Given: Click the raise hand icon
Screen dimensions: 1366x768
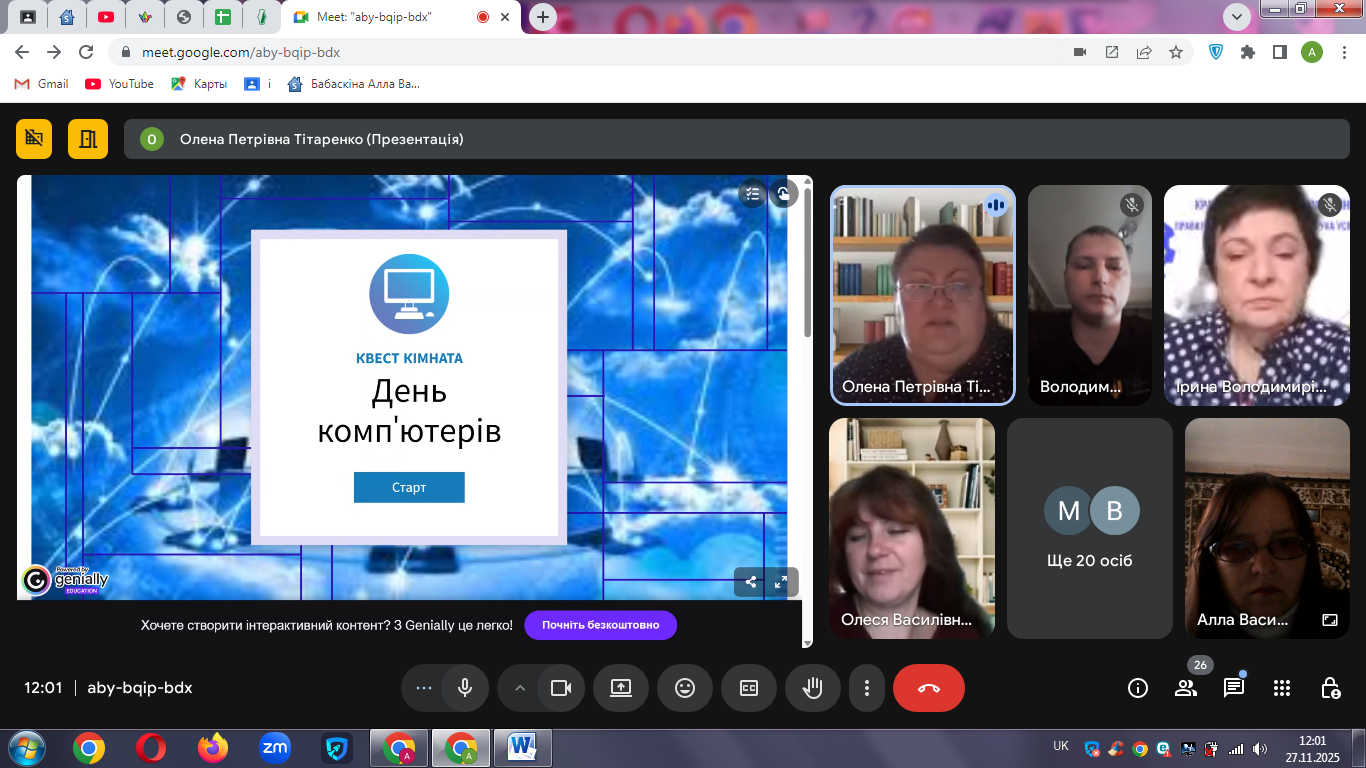Looking at the screenshot, I should 814,688.
